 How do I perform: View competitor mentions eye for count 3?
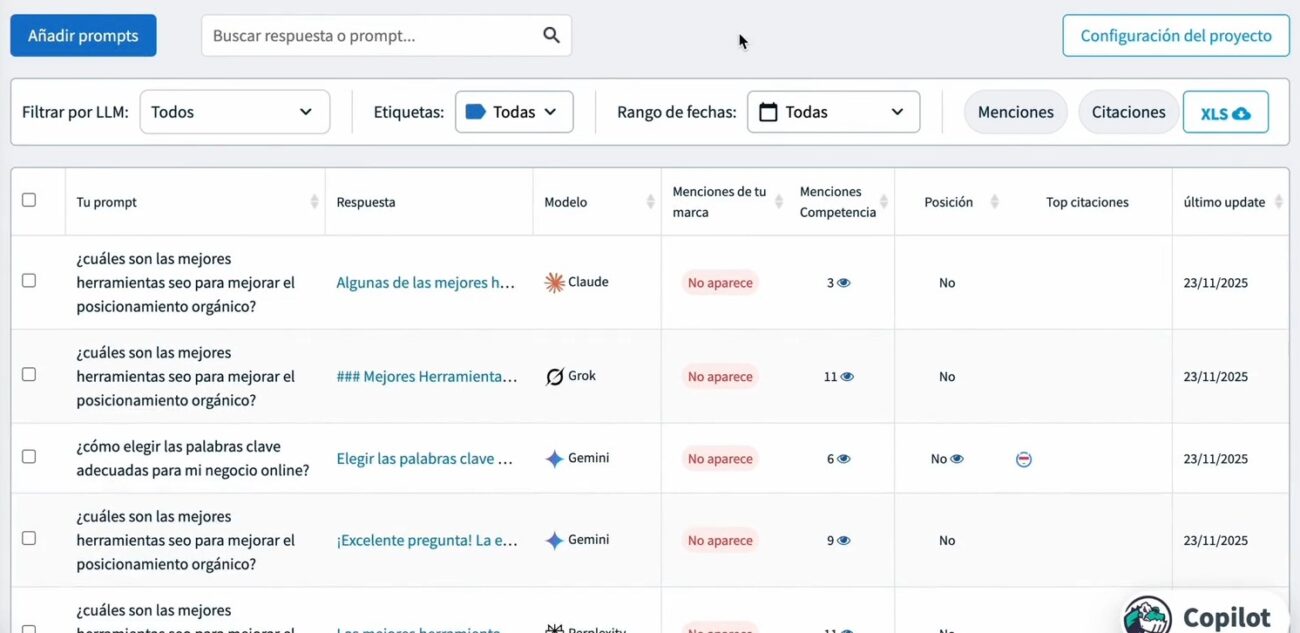(843, 283)
